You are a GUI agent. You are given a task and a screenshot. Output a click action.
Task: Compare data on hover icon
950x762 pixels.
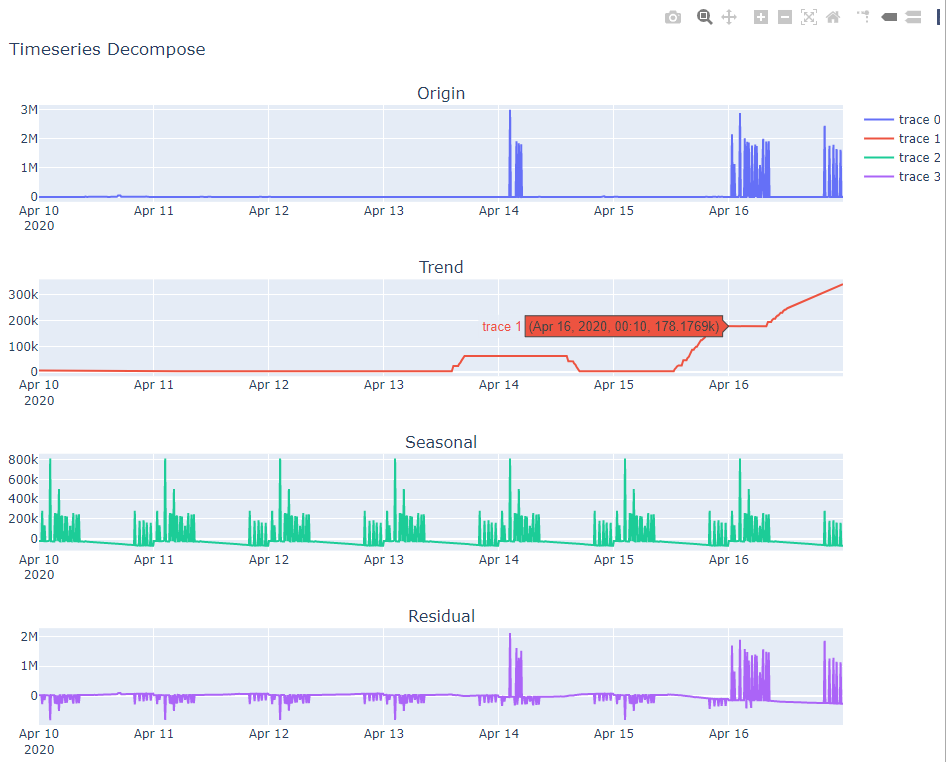pyautogui.click(x=913, y=18)
